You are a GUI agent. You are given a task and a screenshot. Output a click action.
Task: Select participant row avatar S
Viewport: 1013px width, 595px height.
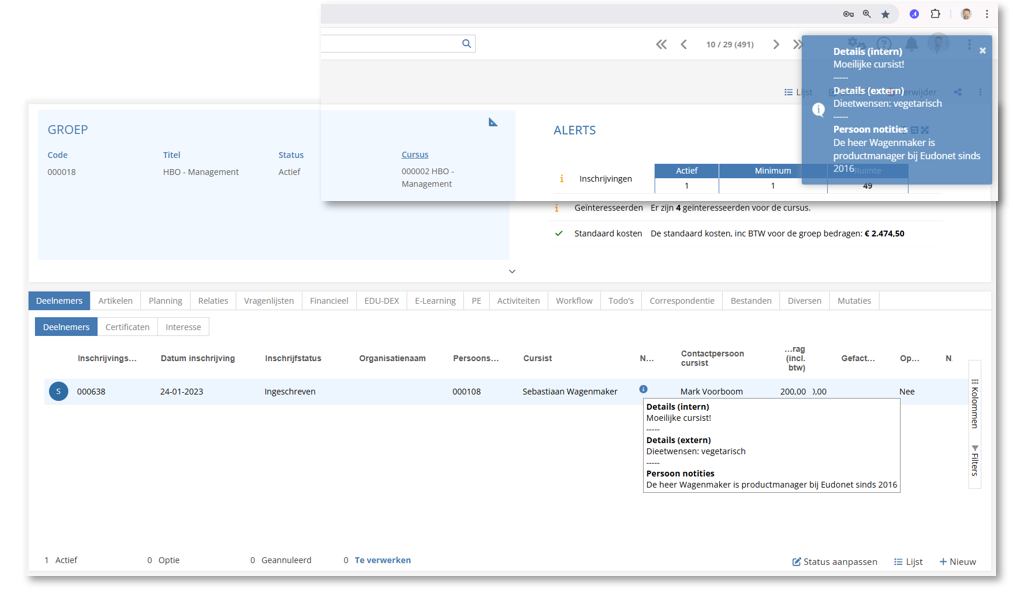58,391
